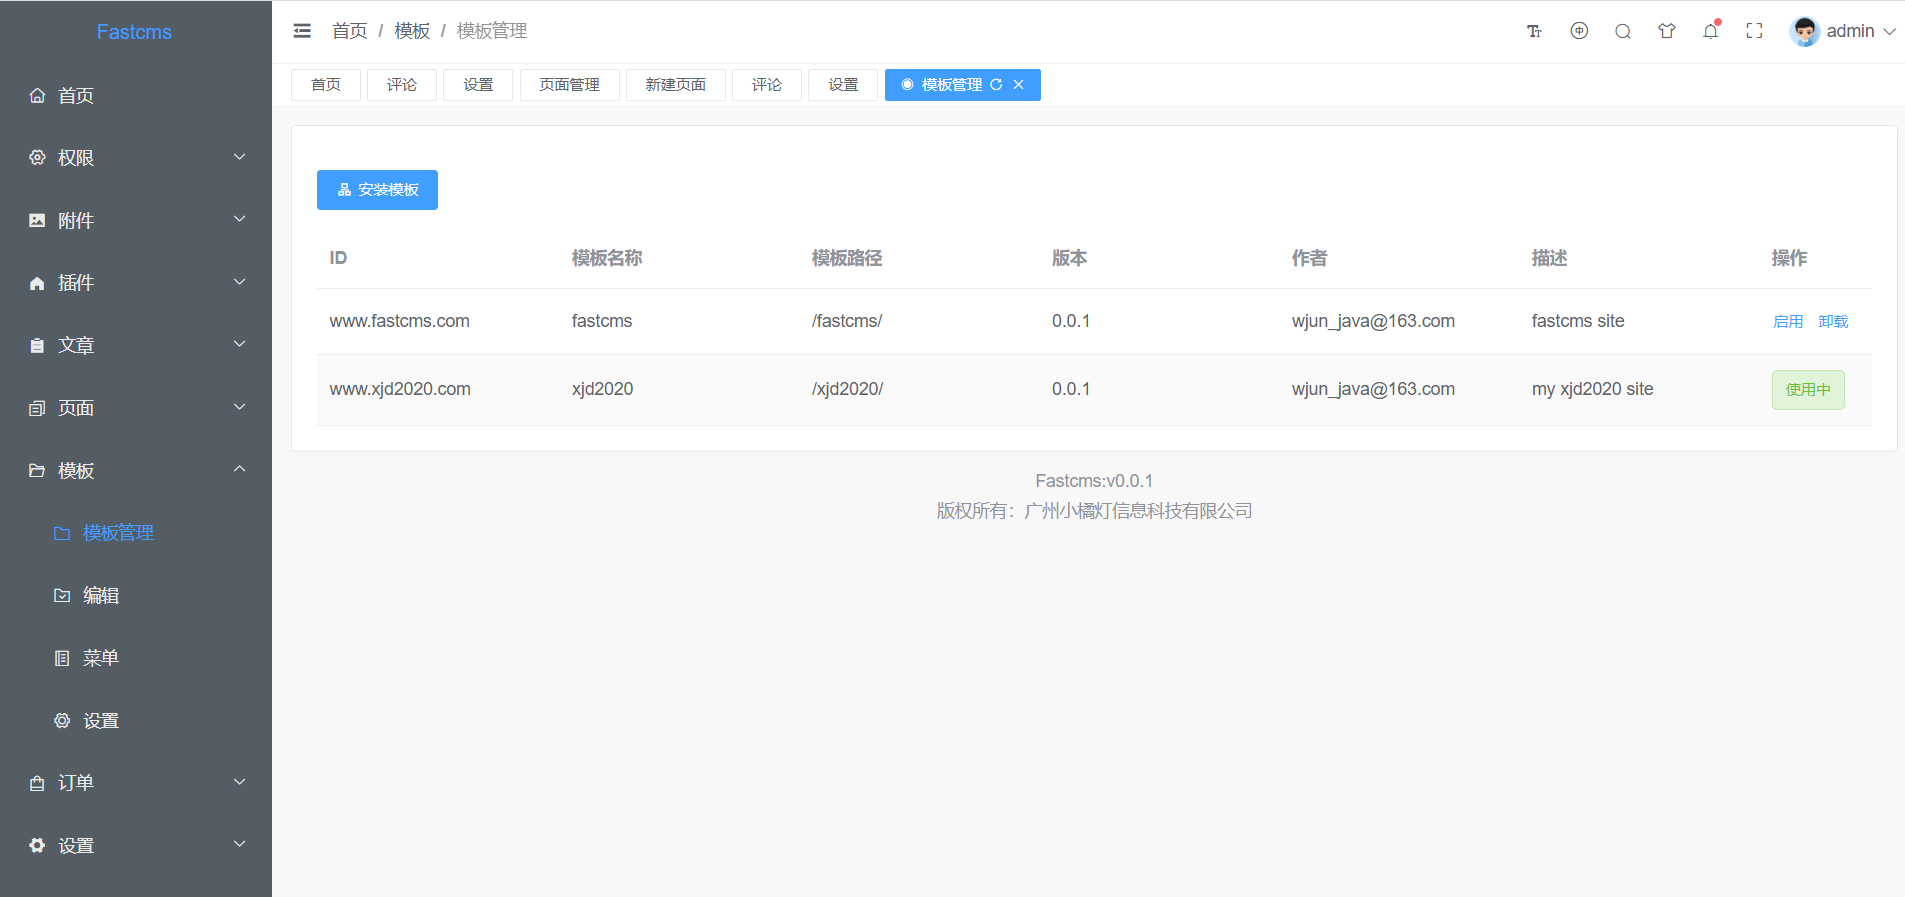Open theme shirt icon
This screenshot has width=1905, height=897.
click(1666, 31)
